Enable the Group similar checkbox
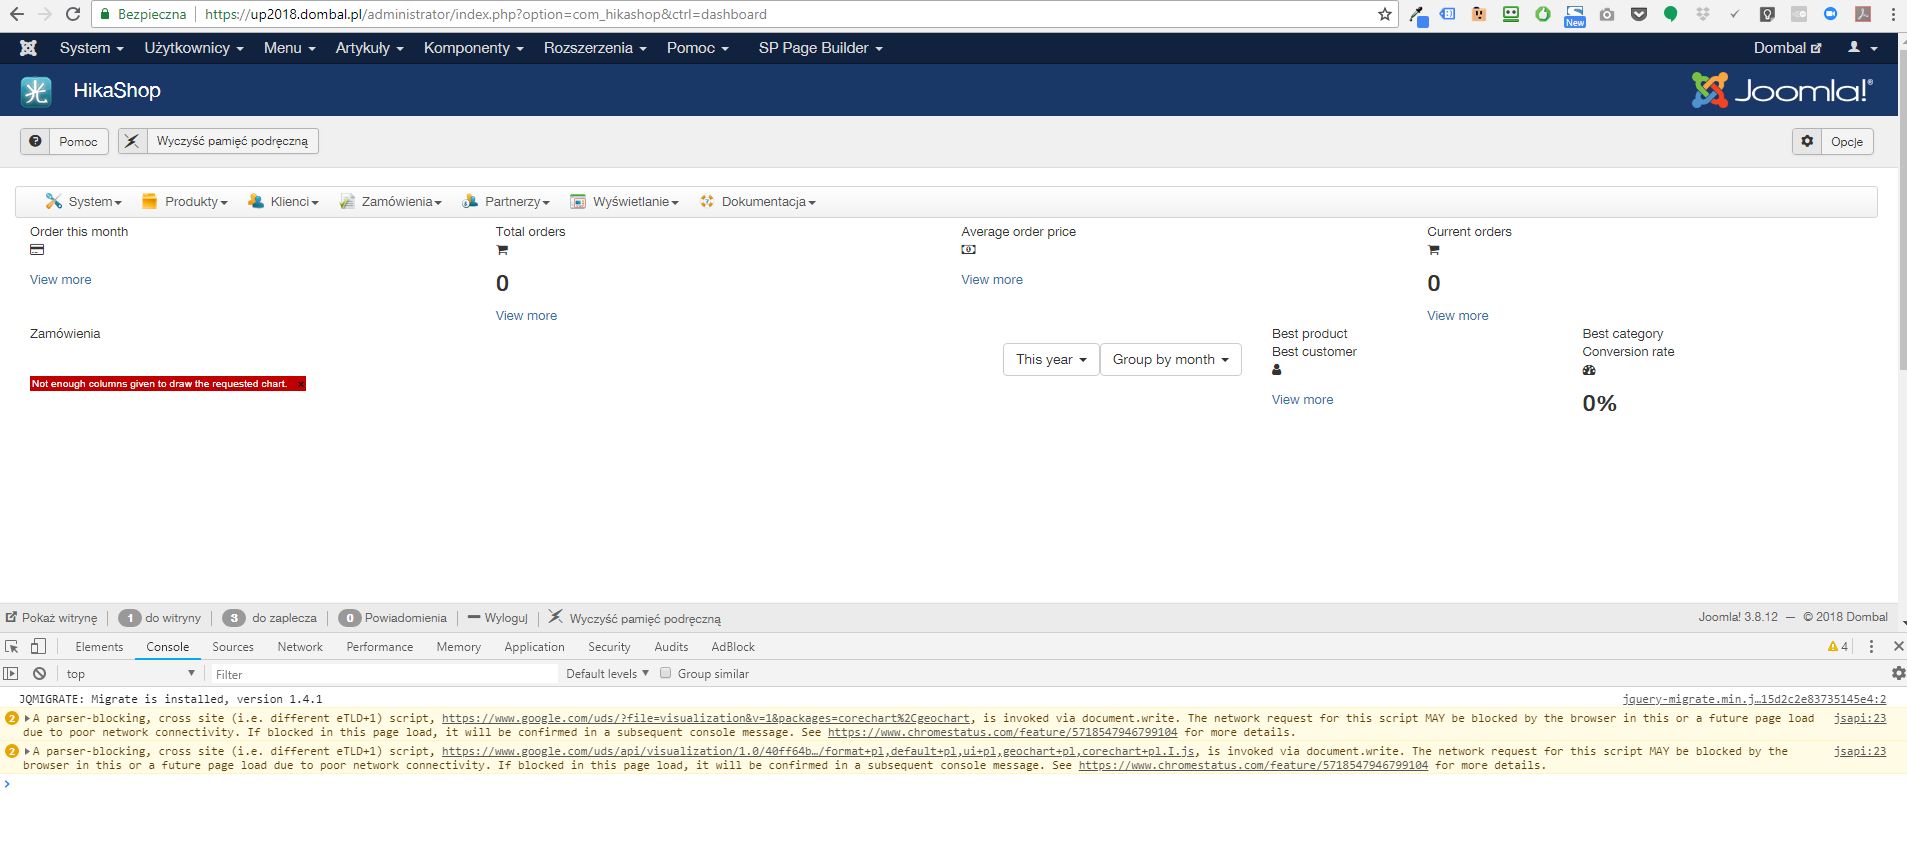 click(x=665, y=673)
